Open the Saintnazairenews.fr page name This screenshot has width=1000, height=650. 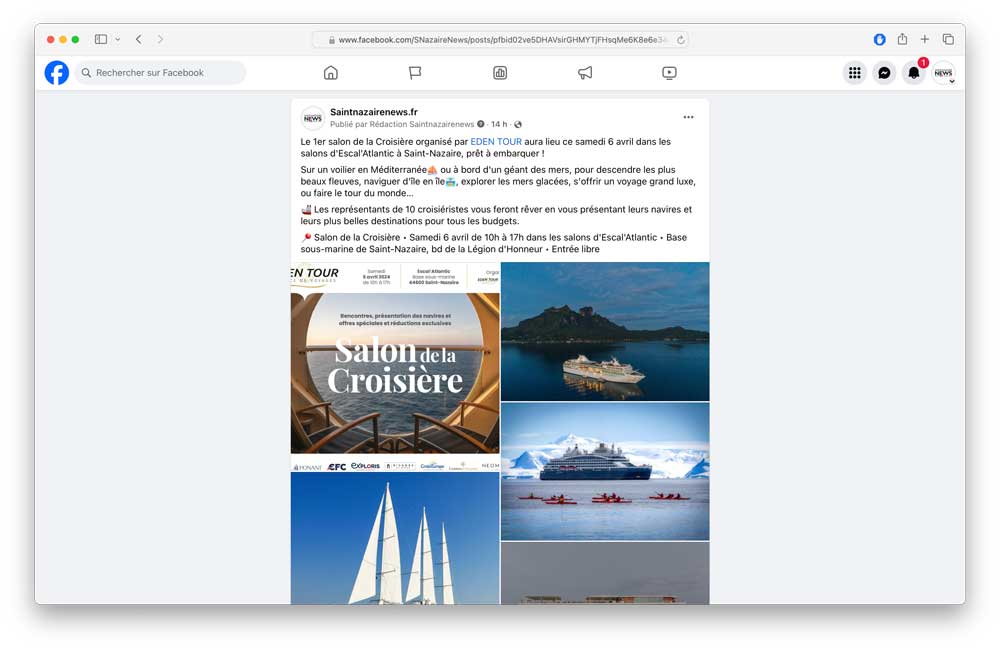(x=373, y=112)
